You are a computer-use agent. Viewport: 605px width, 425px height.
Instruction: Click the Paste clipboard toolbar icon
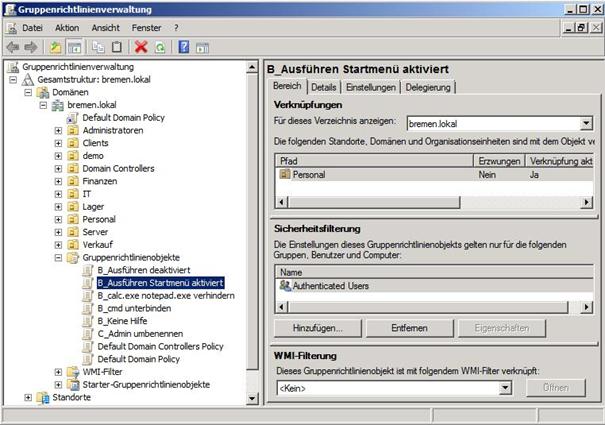[x=118, y=47]
